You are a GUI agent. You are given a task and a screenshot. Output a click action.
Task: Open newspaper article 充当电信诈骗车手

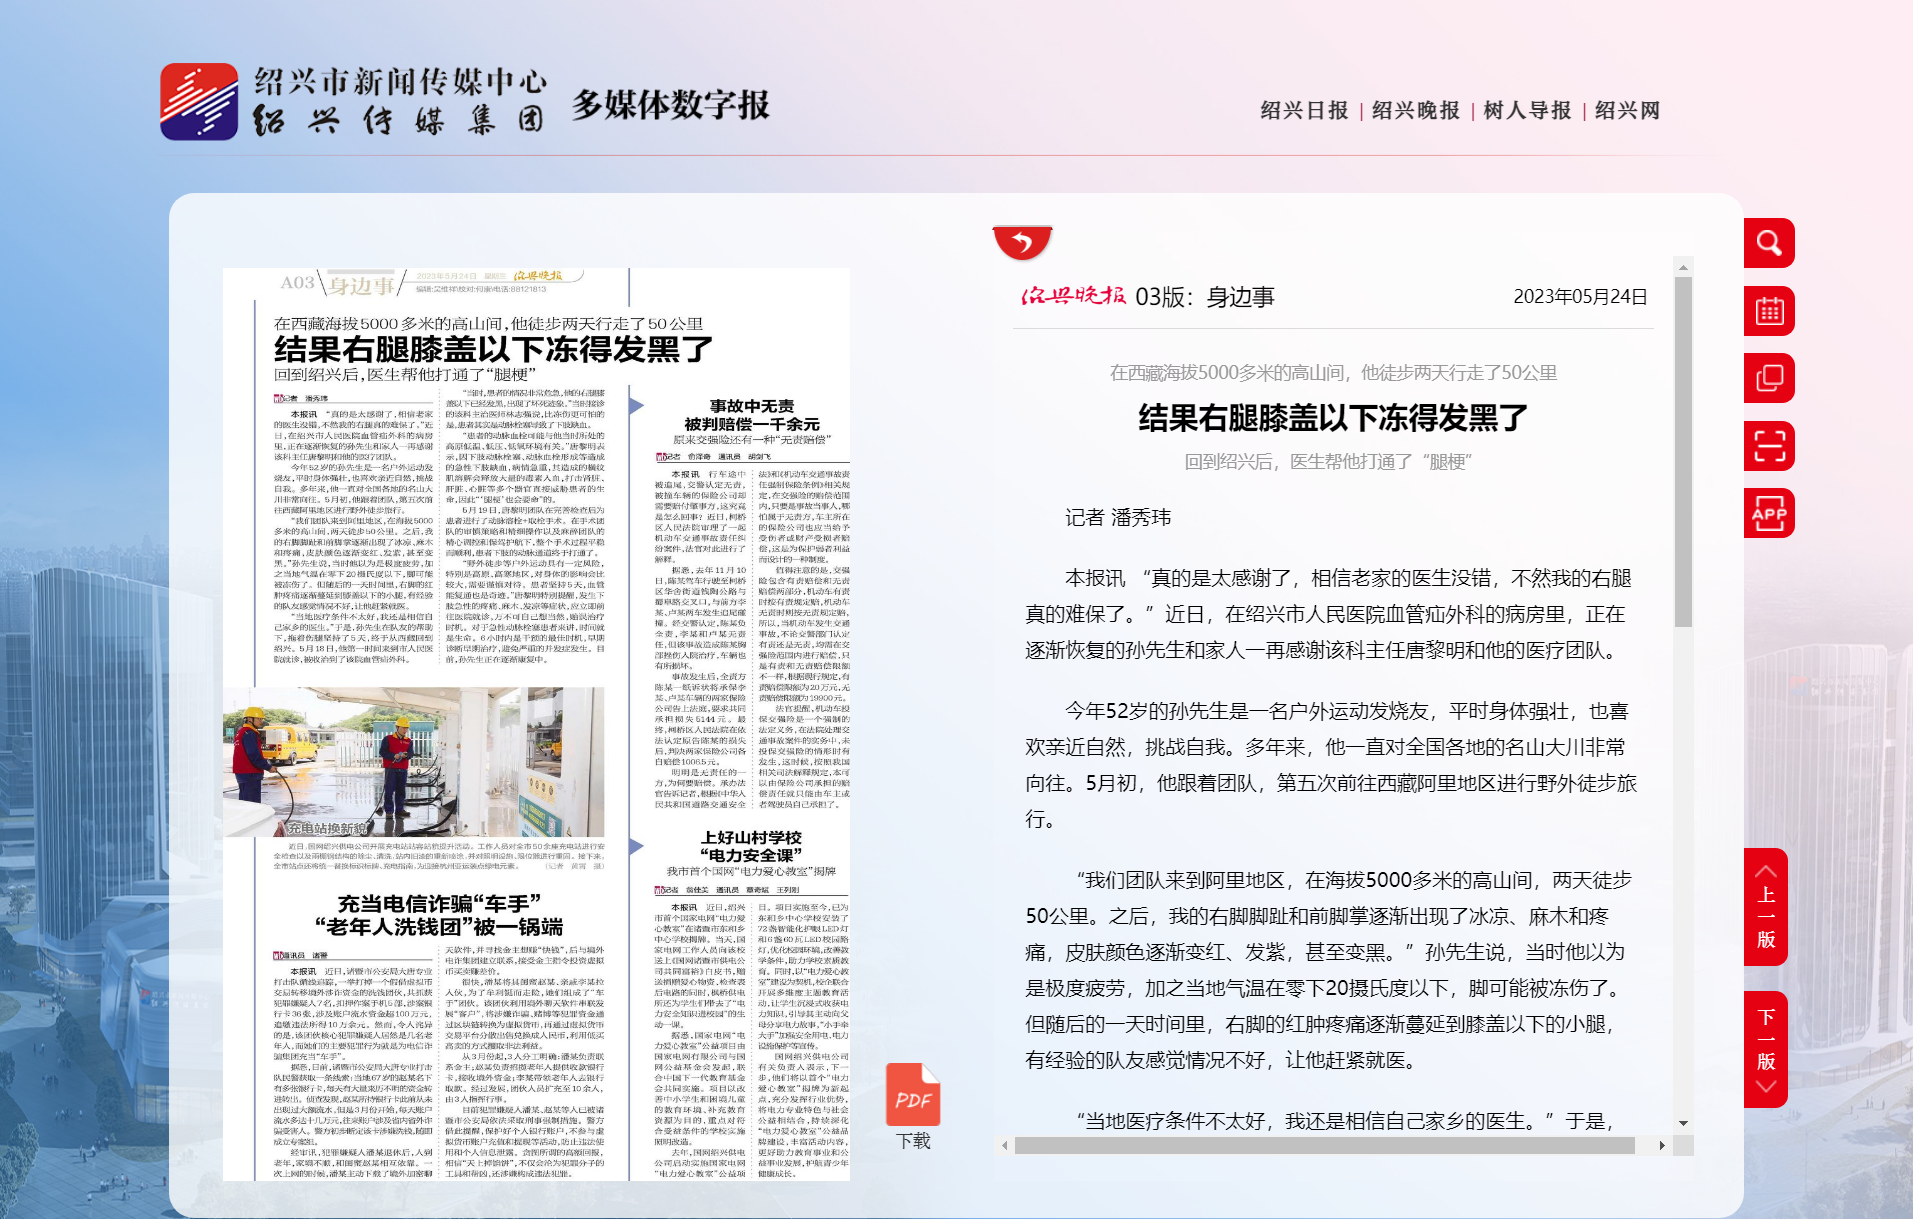(438, 915)
